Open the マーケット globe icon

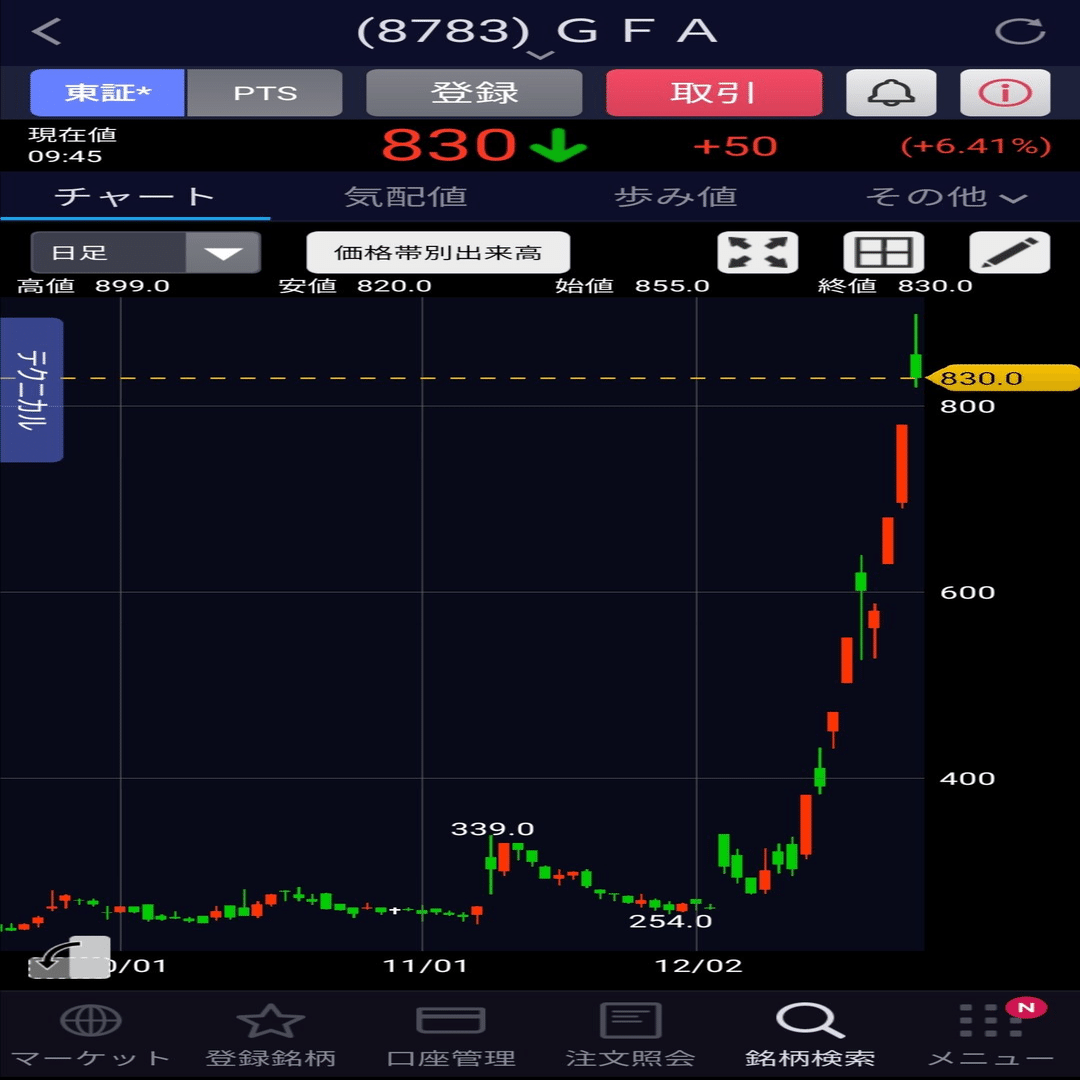[x=90, y=1019]
